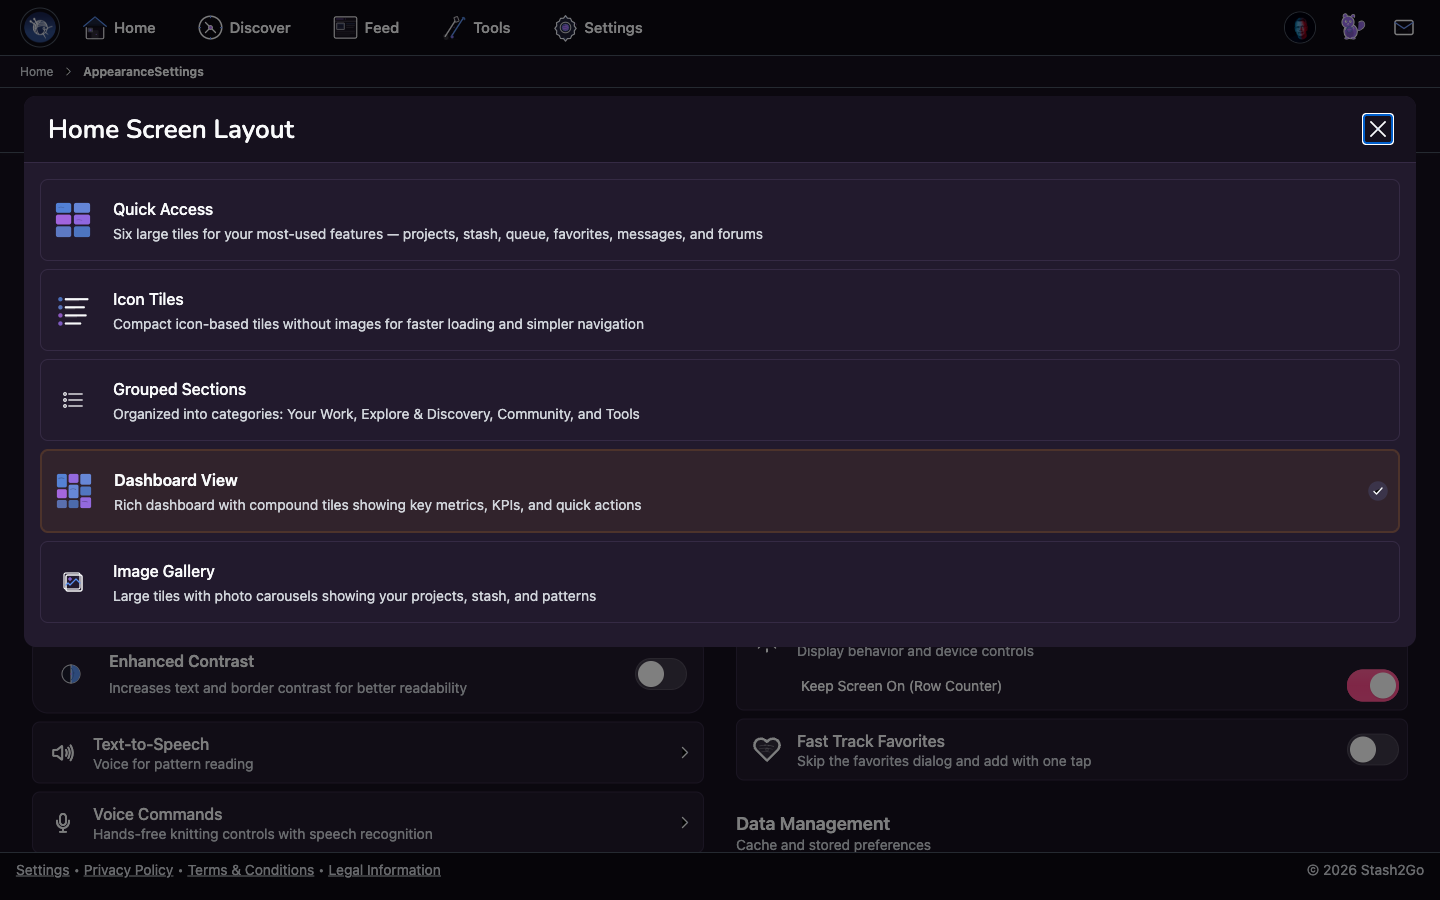Click the Fast Track Favorites heart icon
Viewport: 1440px width, 900px height.
[767, 750]
